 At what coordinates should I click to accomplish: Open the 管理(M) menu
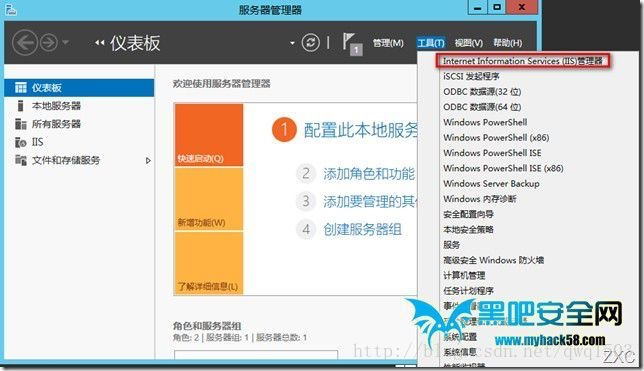pos(388,43)
